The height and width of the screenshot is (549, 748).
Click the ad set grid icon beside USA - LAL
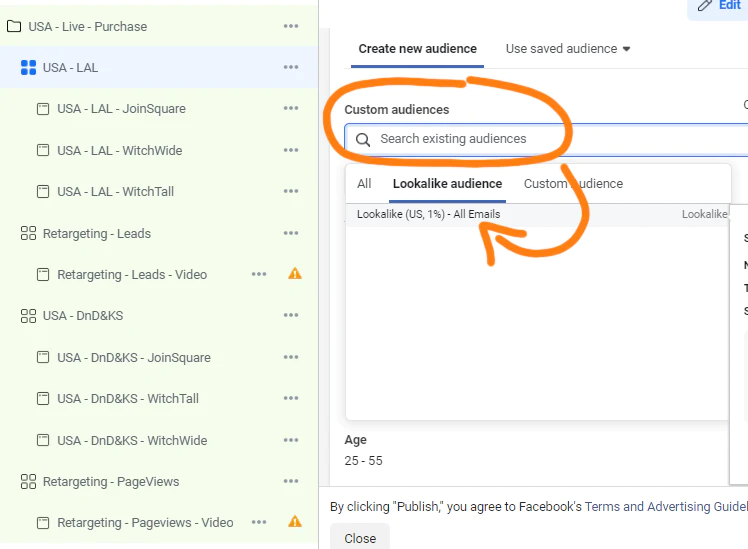28,68
